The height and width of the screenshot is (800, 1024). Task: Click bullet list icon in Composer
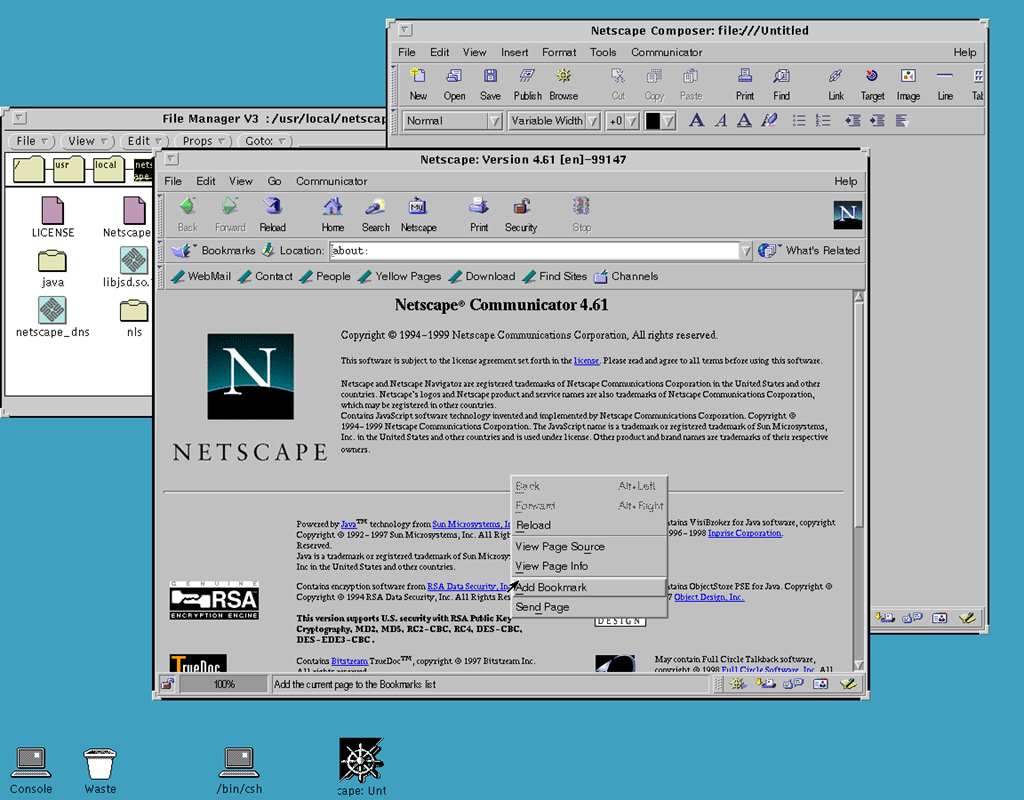click(x=798, y=120)
